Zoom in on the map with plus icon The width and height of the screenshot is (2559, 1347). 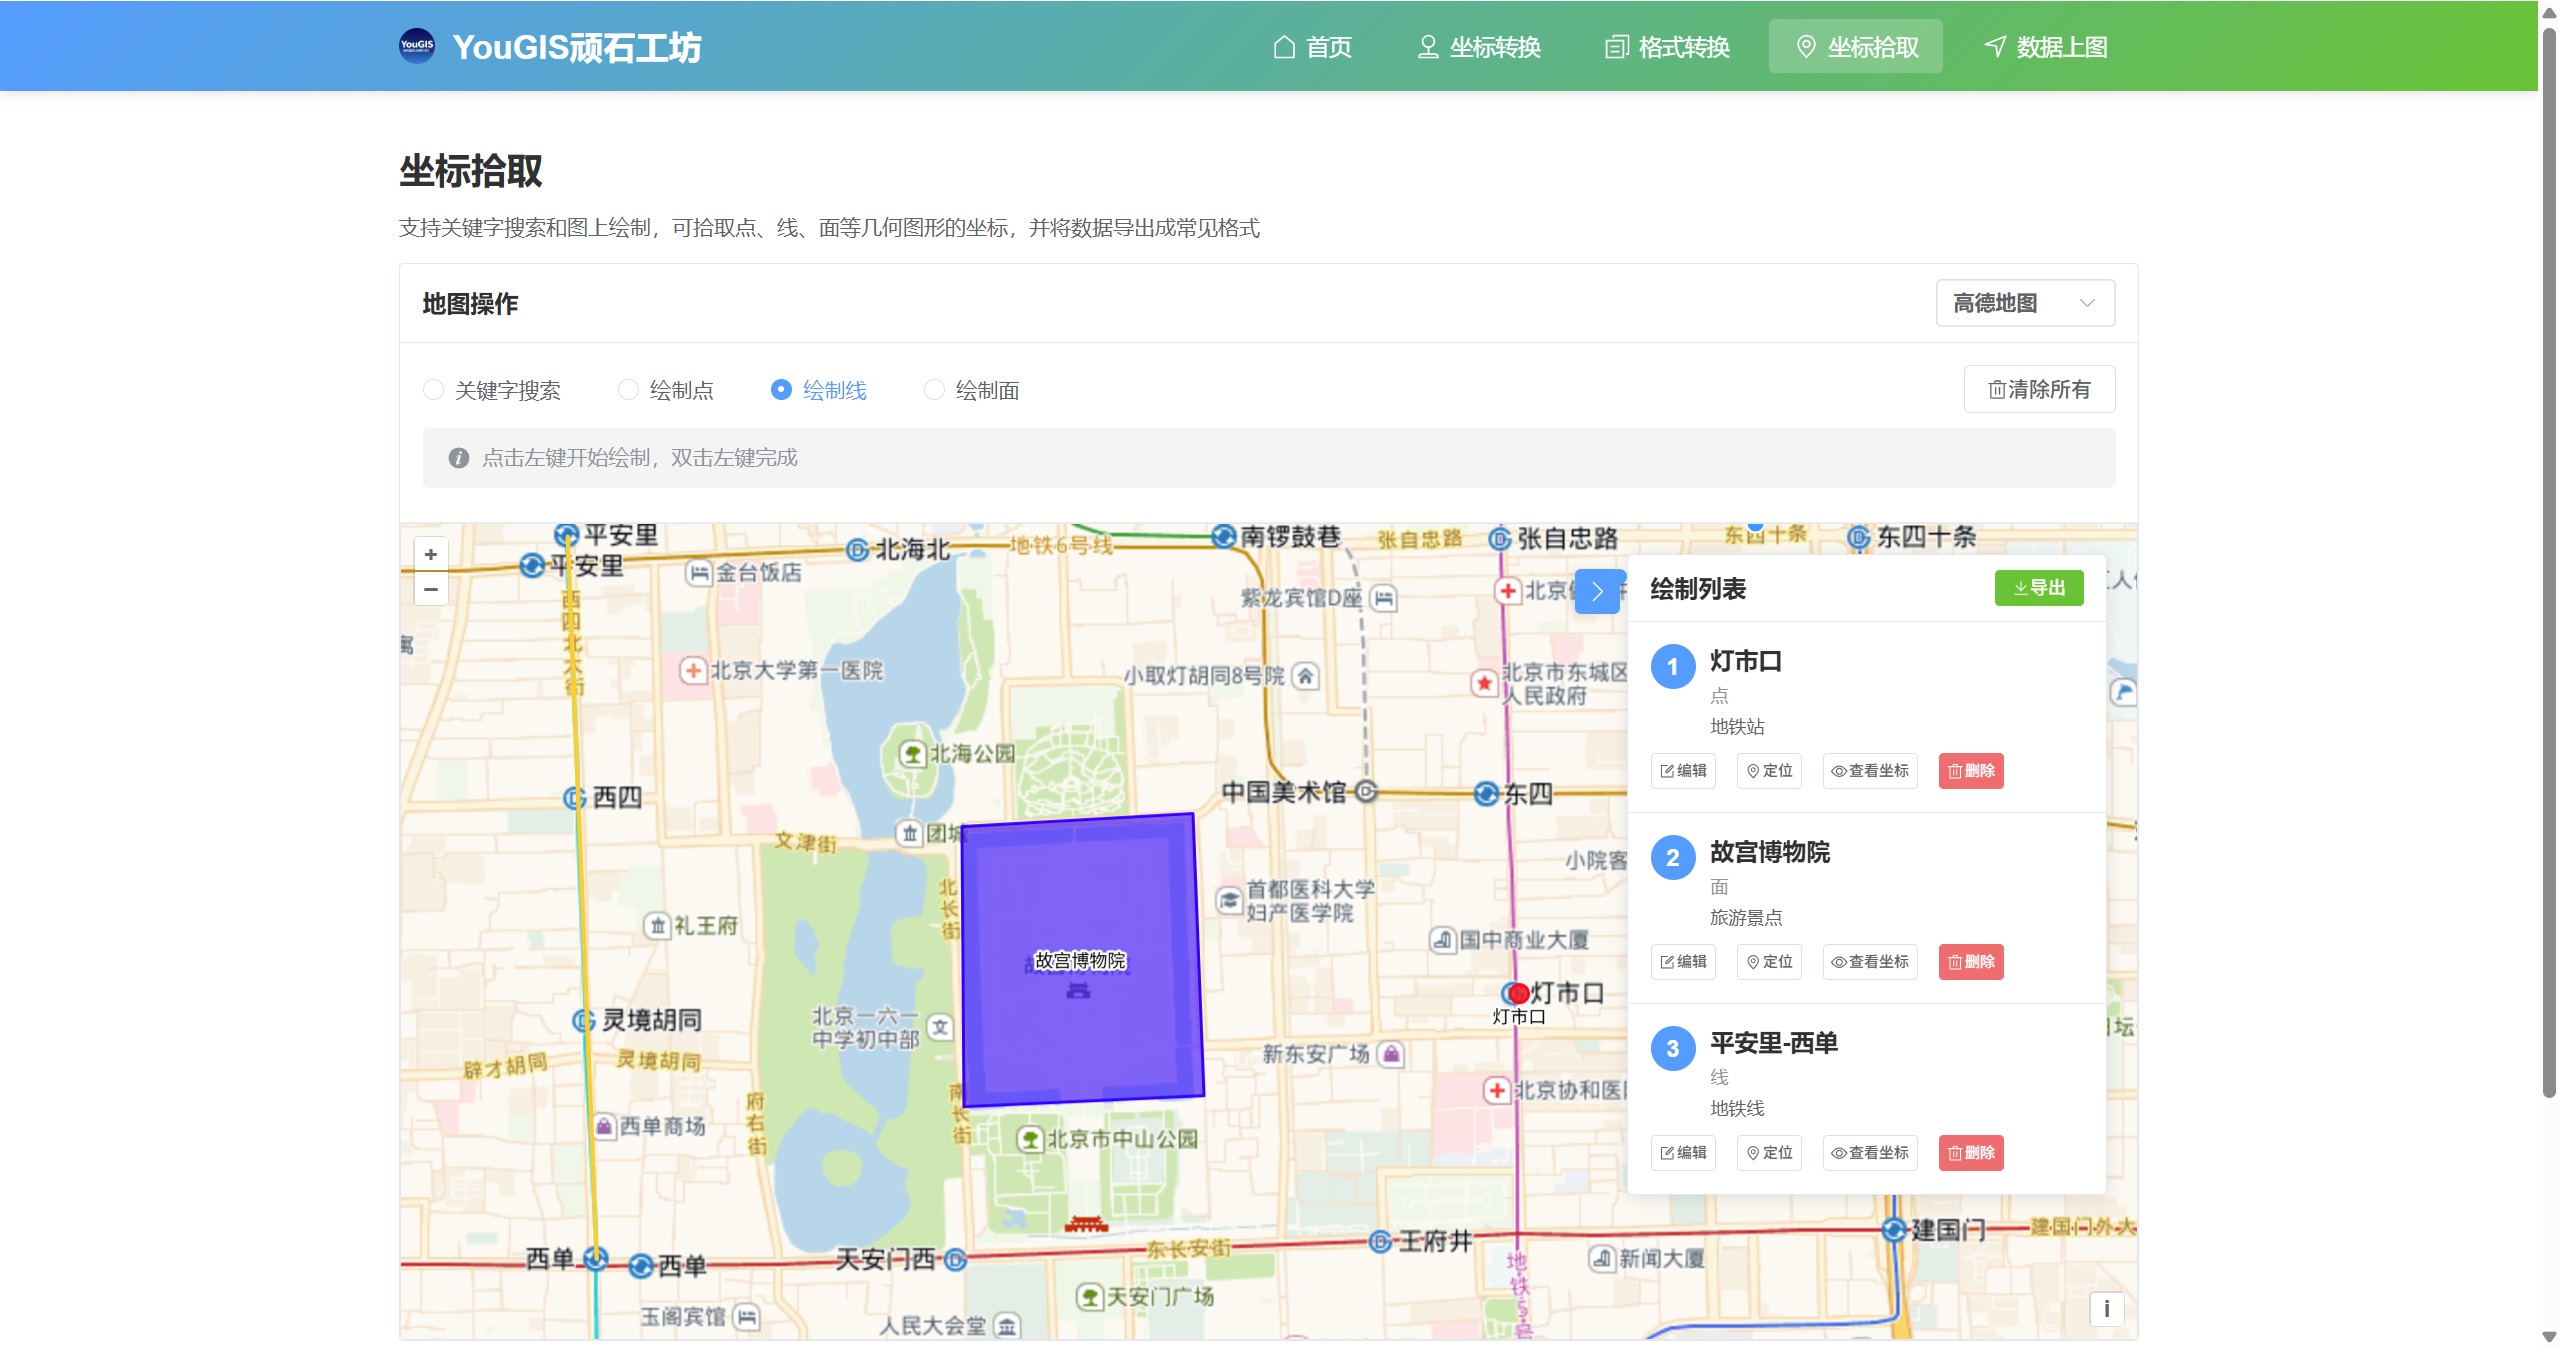click(430, 554)
